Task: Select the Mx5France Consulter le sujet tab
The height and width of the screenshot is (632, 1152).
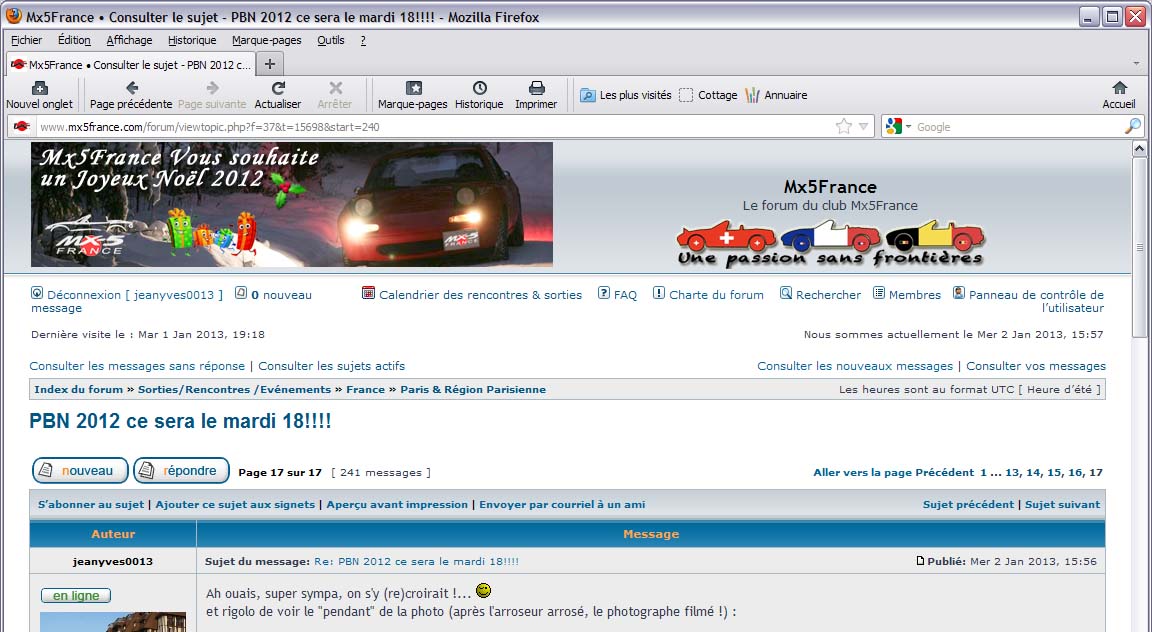Action: point(132,65)
